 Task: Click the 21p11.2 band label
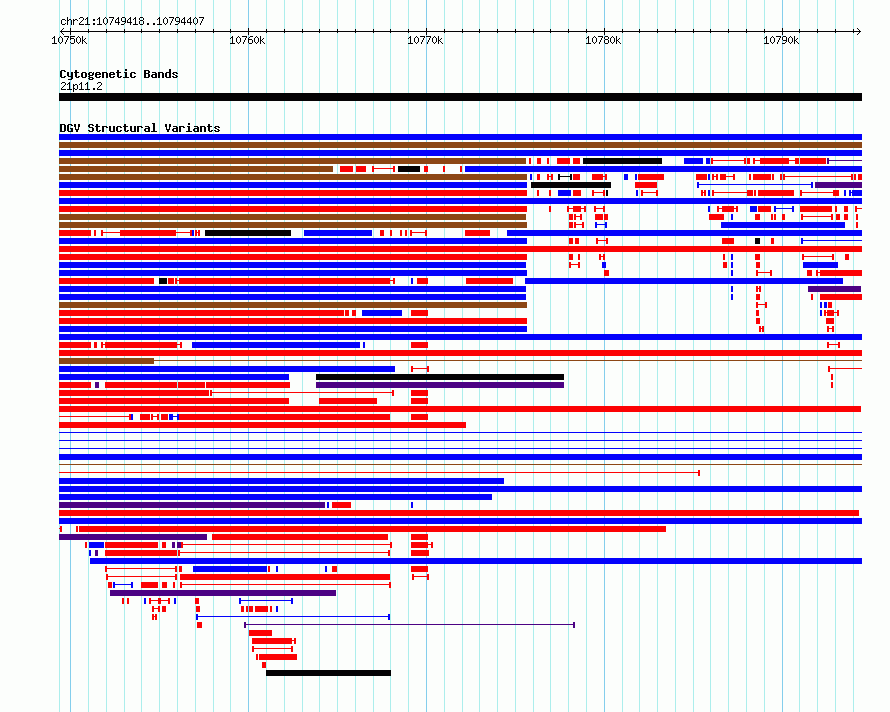pyautogui.click(x=81, y=86)
